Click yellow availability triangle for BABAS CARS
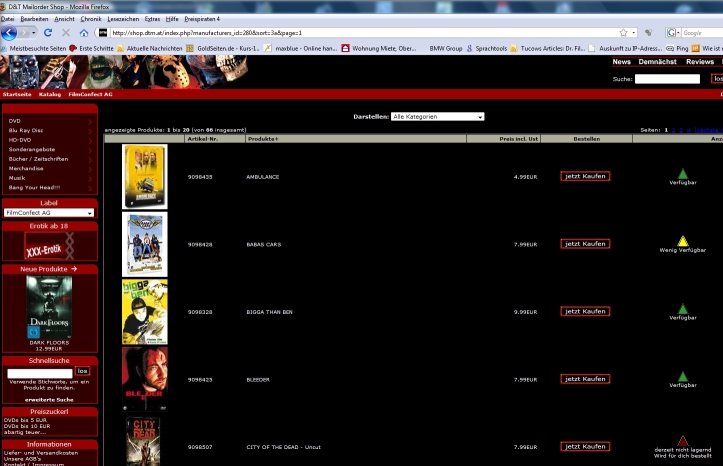Screen dimensions: 723x466 click(x=682, y=242)
